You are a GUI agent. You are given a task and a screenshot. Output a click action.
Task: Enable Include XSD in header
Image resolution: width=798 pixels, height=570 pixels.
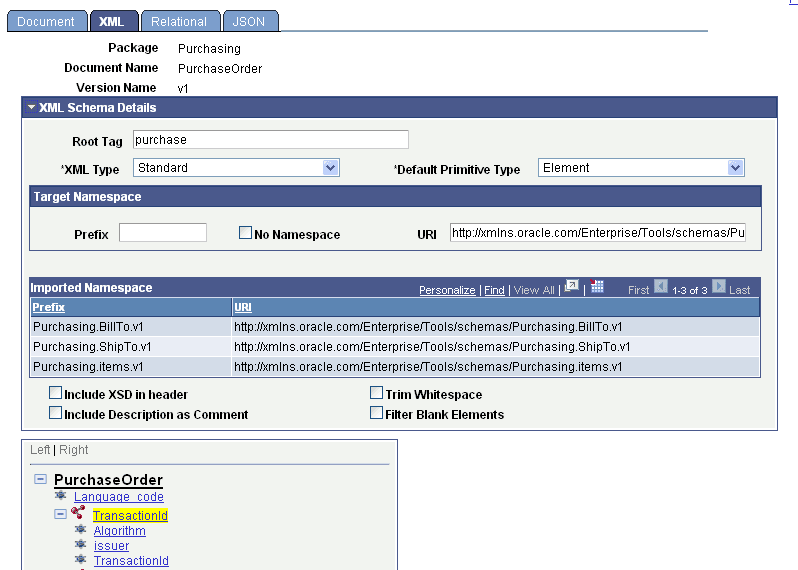[55, 393]
